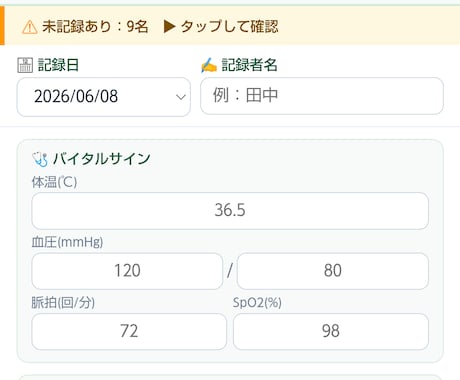Click the calendar icon beside 記録日
This screenshot has height=380, width=460.
[x=25, y=65]
